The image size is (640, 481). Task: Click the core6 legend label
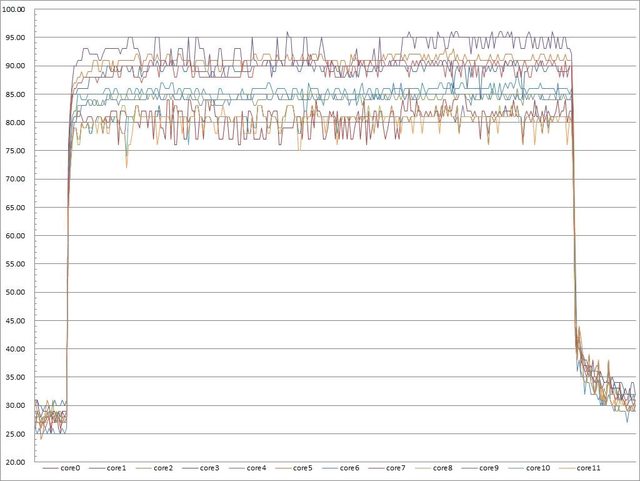pyautogui.click(x=349, y=467)
